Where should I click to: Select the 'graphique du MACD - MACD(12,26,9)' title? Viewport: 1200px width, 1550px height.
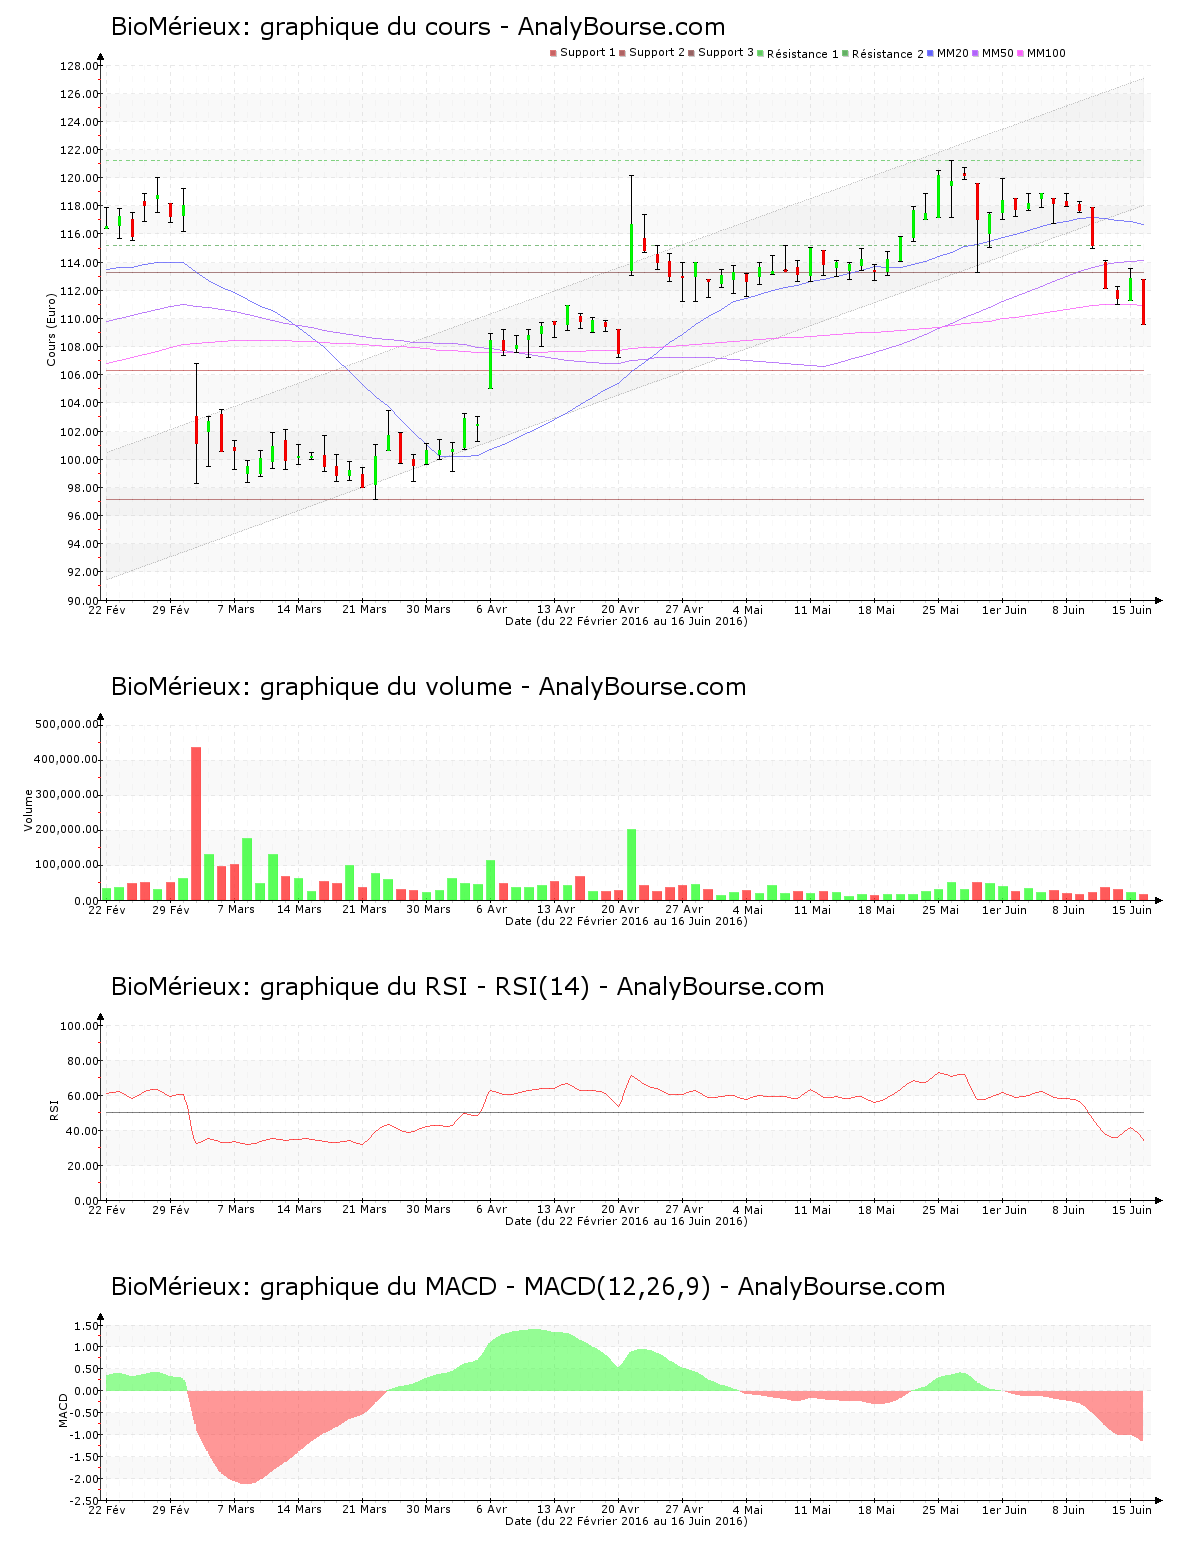pos(485,1287)
